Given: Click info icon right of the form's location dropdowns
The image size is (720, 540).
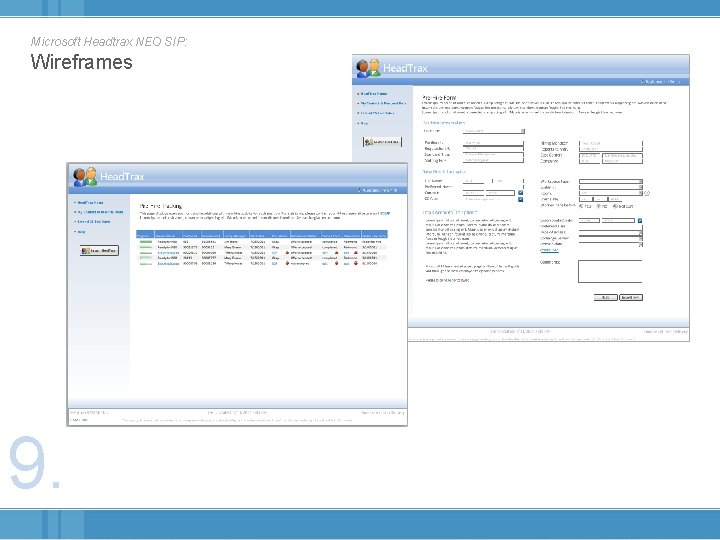Looking at the screenshot, I should coord(647,193).
